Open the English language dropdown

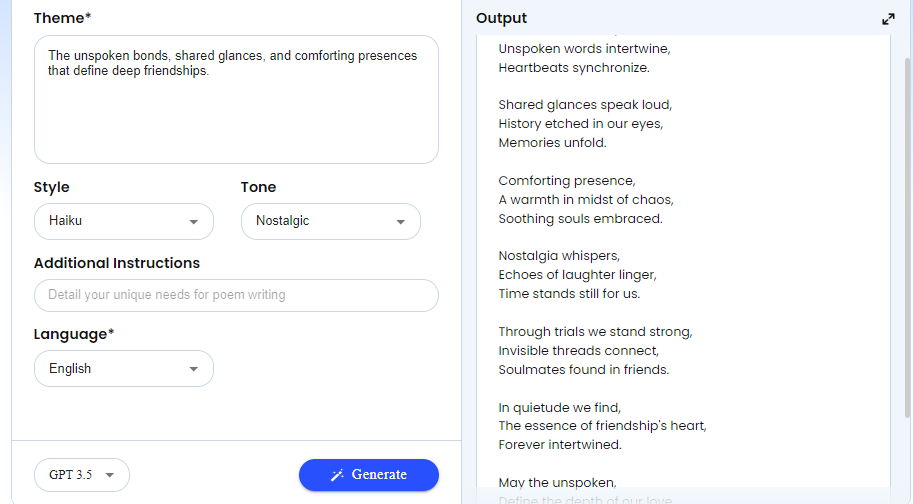point(124,368)
